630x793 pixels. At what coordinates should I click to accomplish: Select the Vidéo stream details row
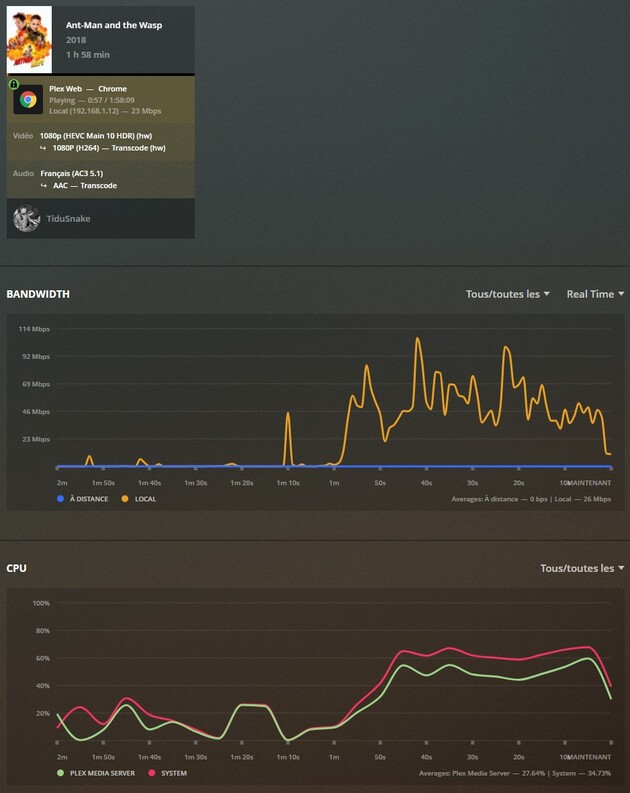click(101, 142)
